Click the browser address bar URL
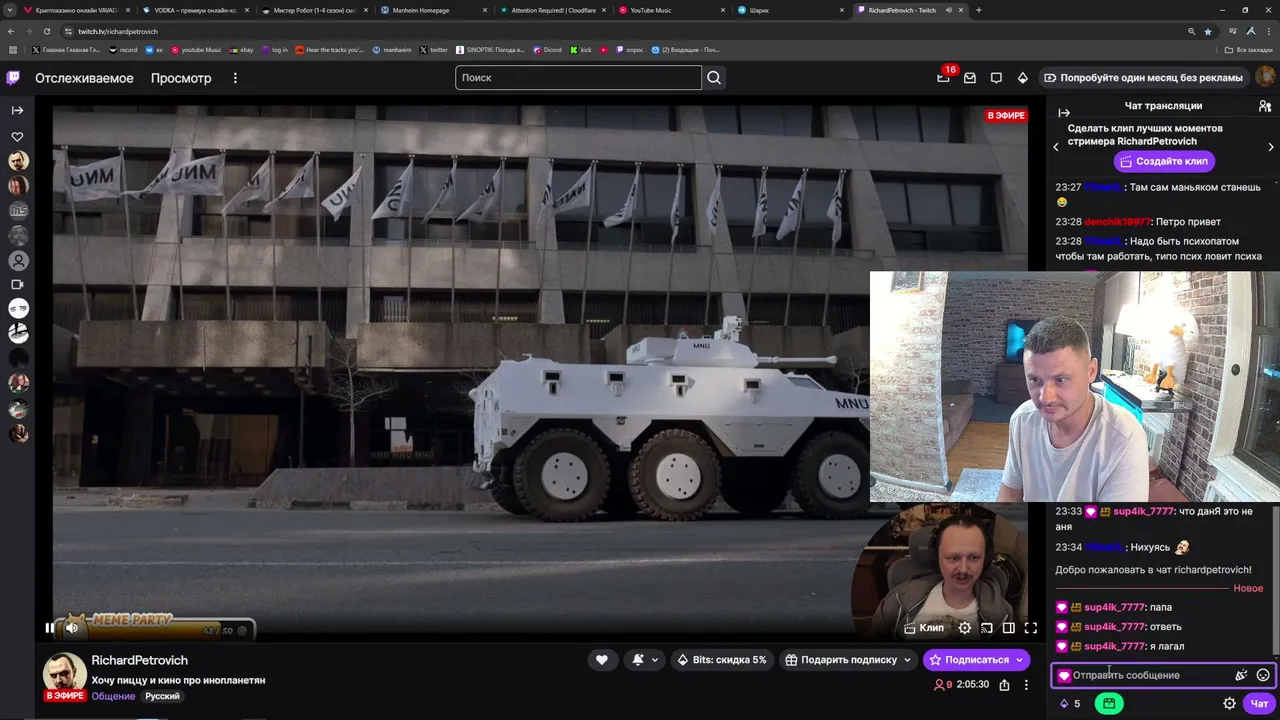This screenshot has width=1280, height=720. point(117,31)
